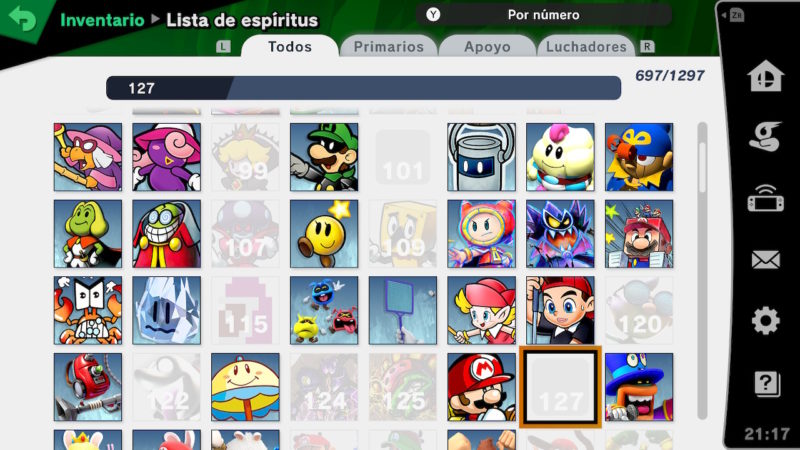Click Inventario in the breadcrumb

[102, 20]
